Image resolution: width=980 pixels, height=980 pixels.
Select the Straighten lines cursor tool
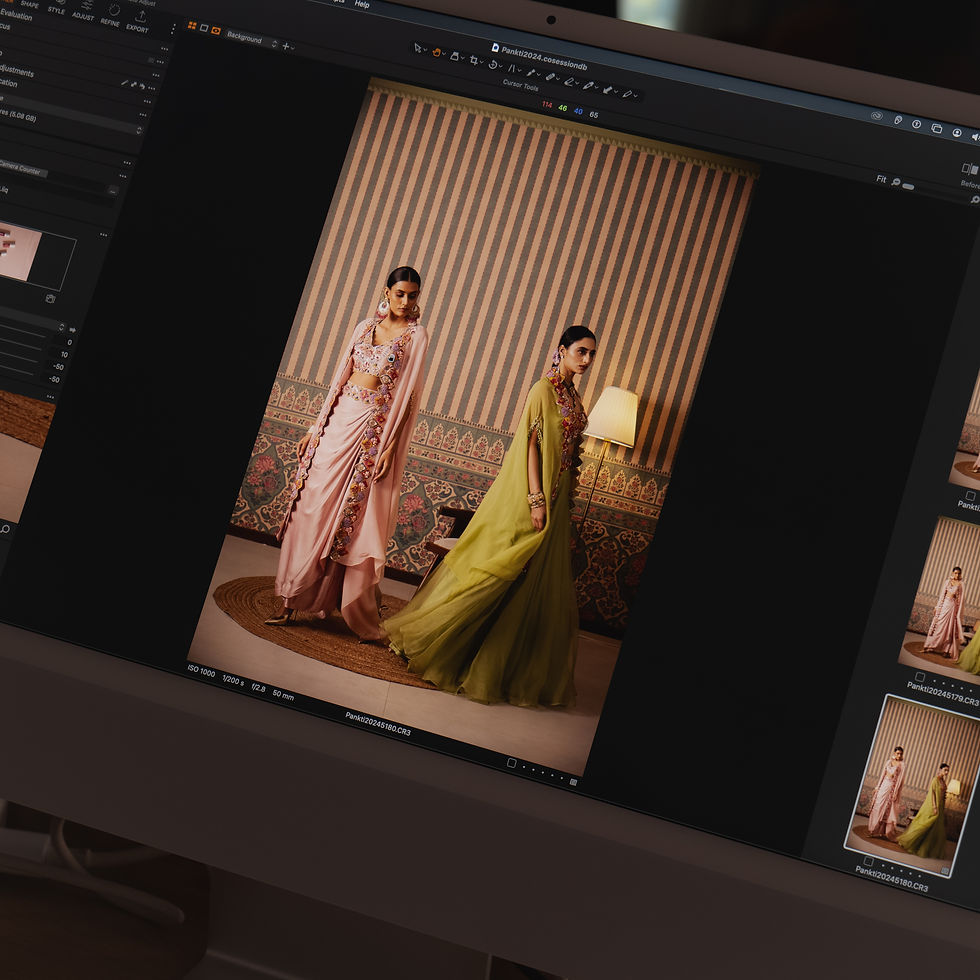pyautogui.click(x=512, y=68)
